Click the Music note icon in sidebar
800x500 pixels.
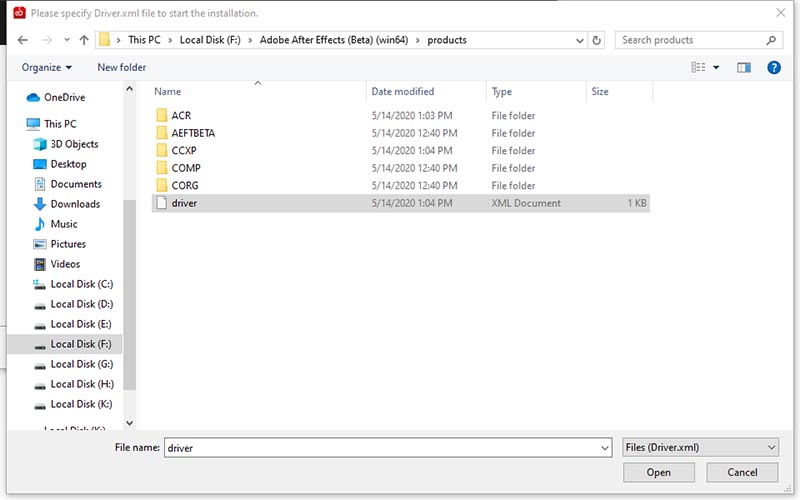tap(40, 224)
